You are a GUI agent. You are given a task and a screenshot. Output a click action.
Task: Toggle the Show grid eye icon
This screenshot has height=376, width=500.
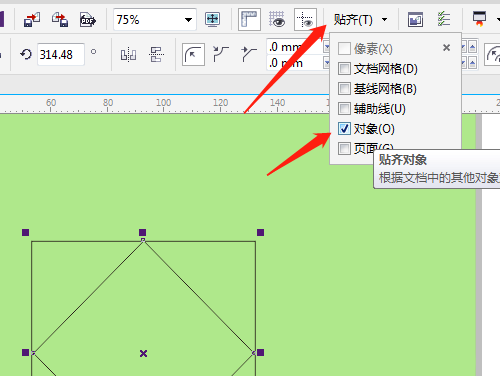pos(277,20)
